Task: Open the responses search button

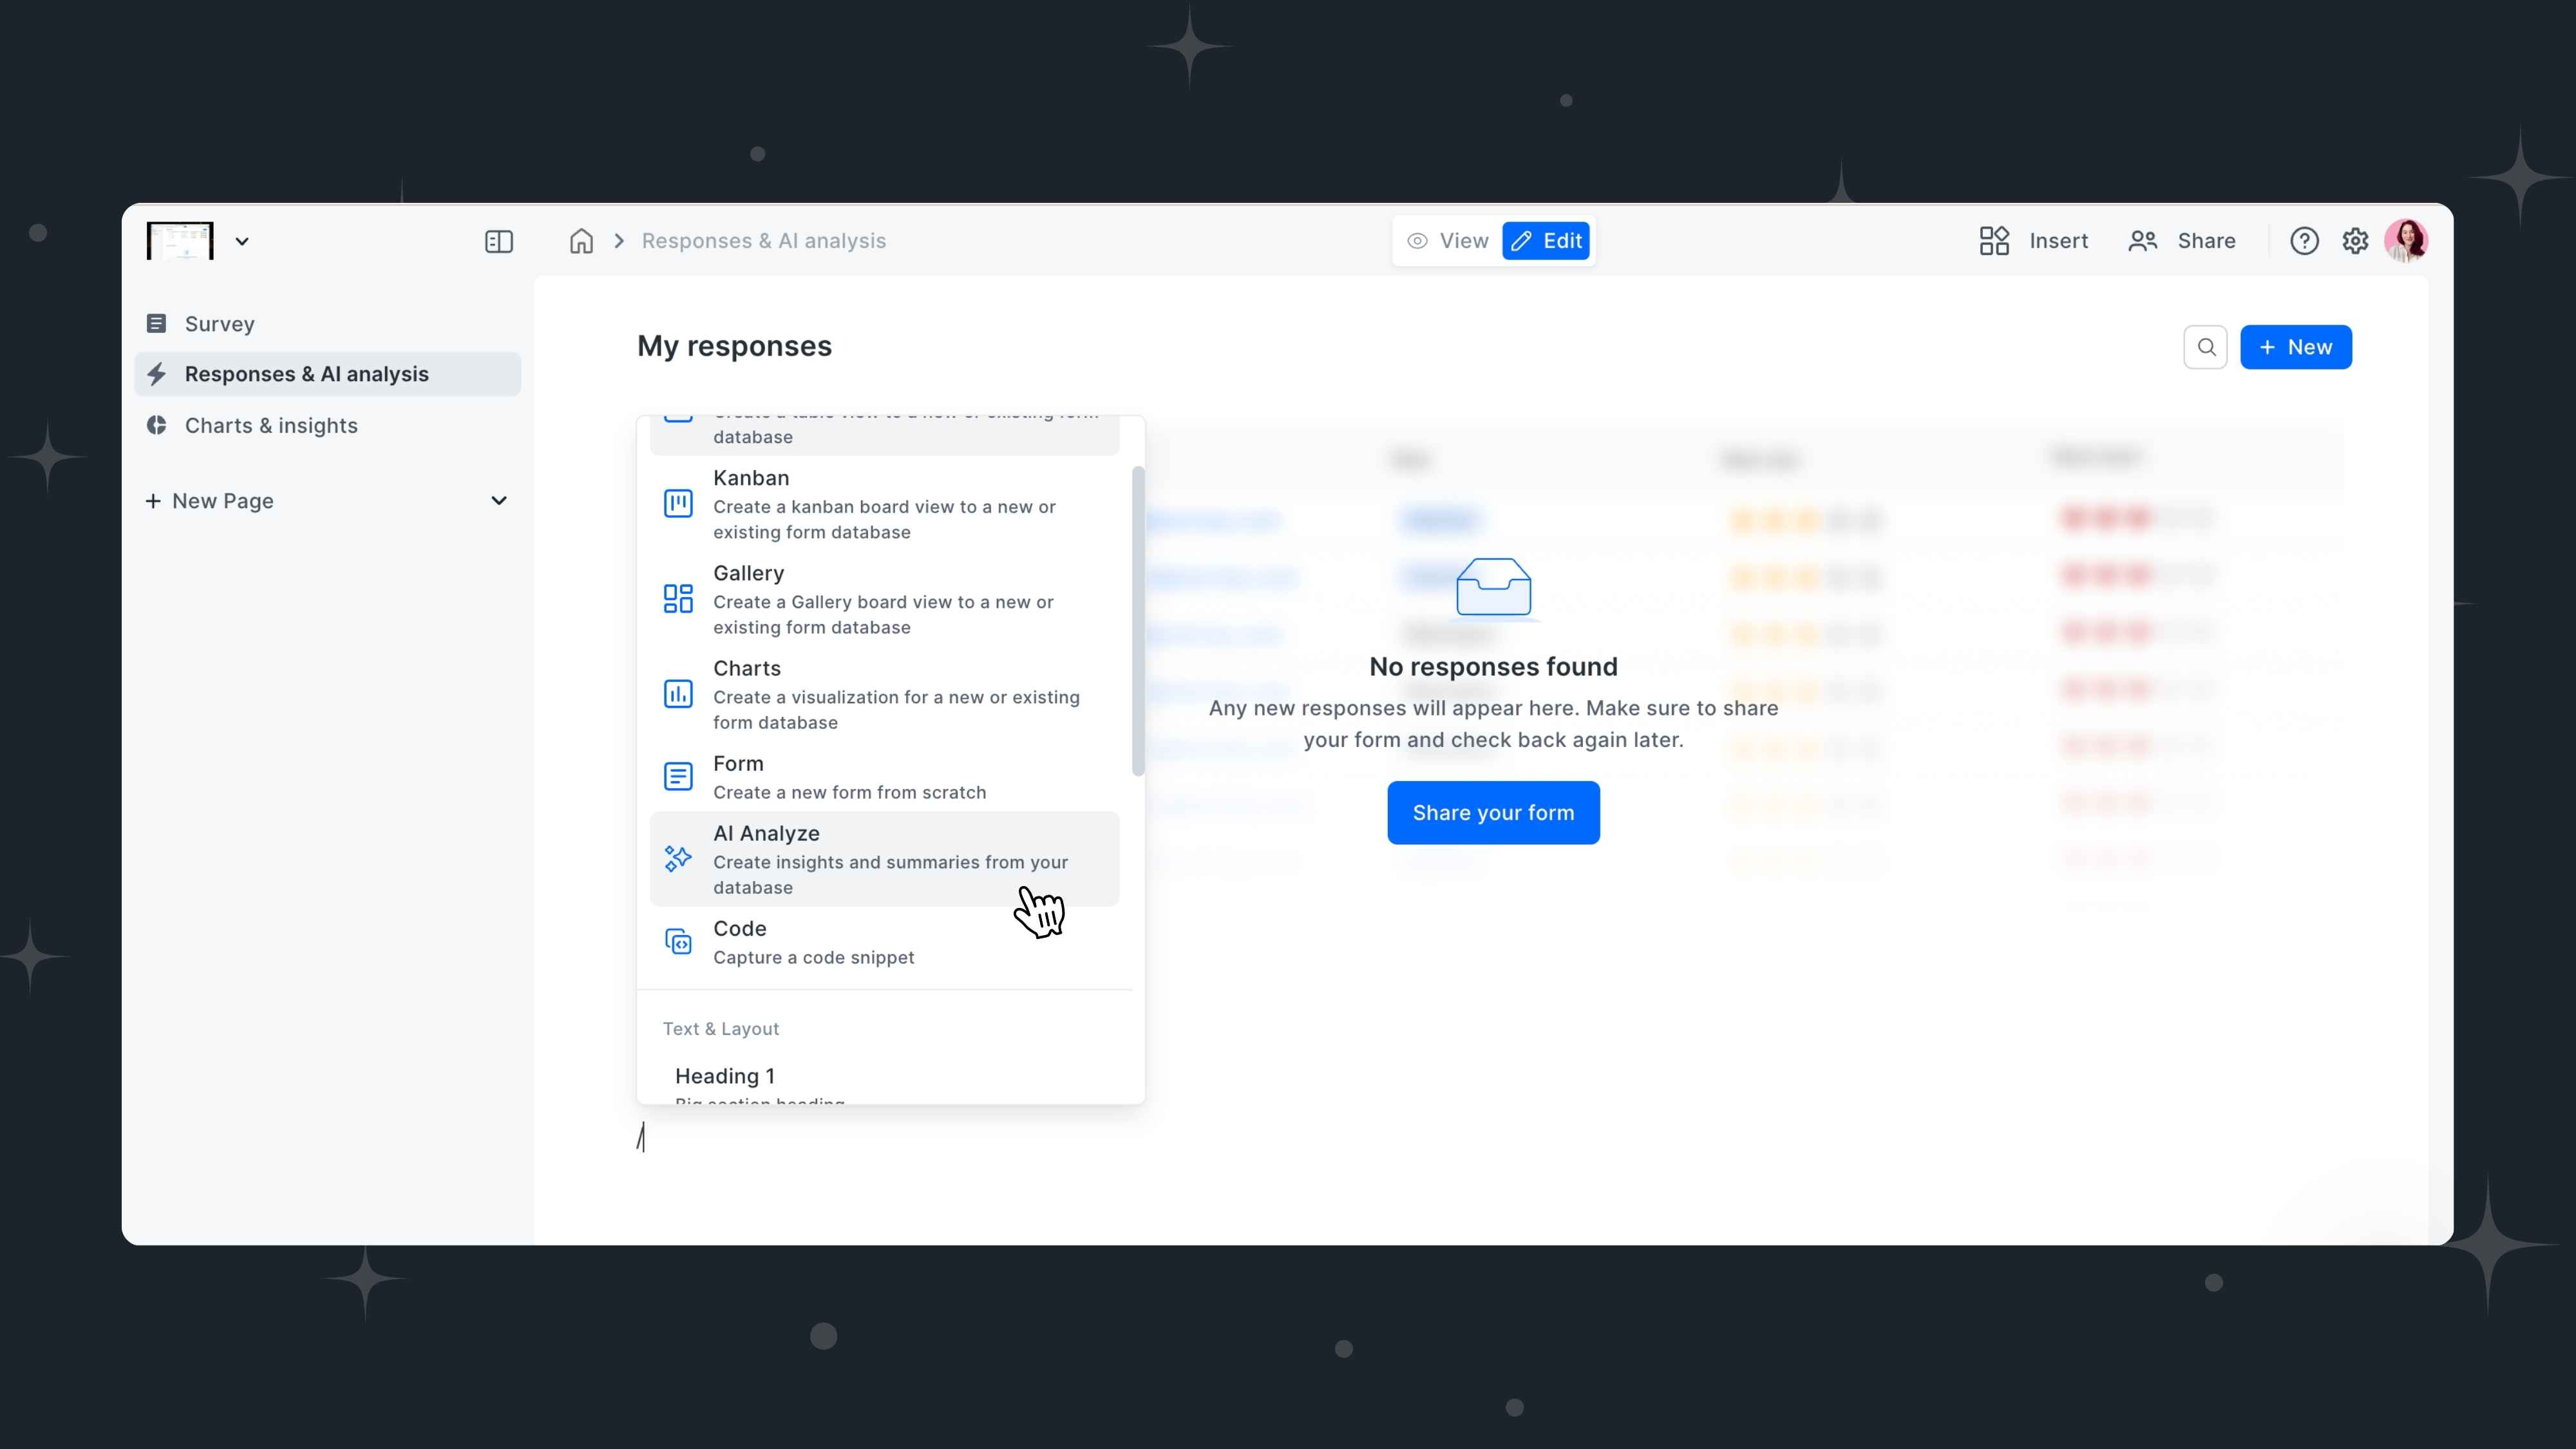Action: coord(2205,347)
